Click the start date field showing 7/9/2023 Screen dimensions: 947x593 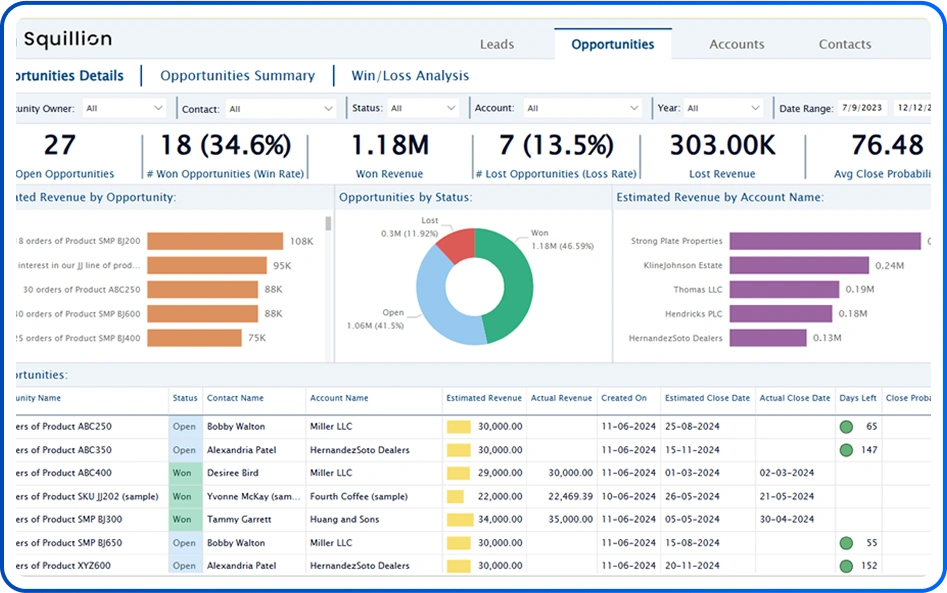[863, 108]
